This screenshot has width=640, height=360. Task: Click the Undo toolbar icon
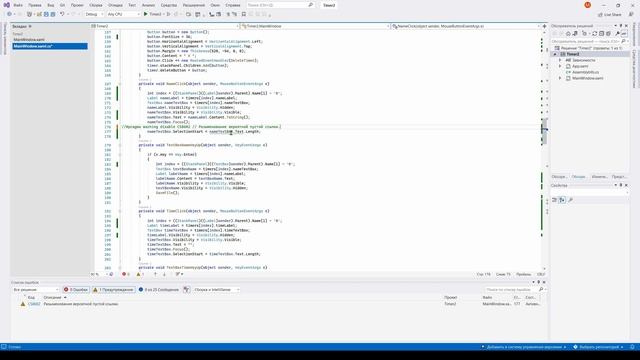coord(62,14)
